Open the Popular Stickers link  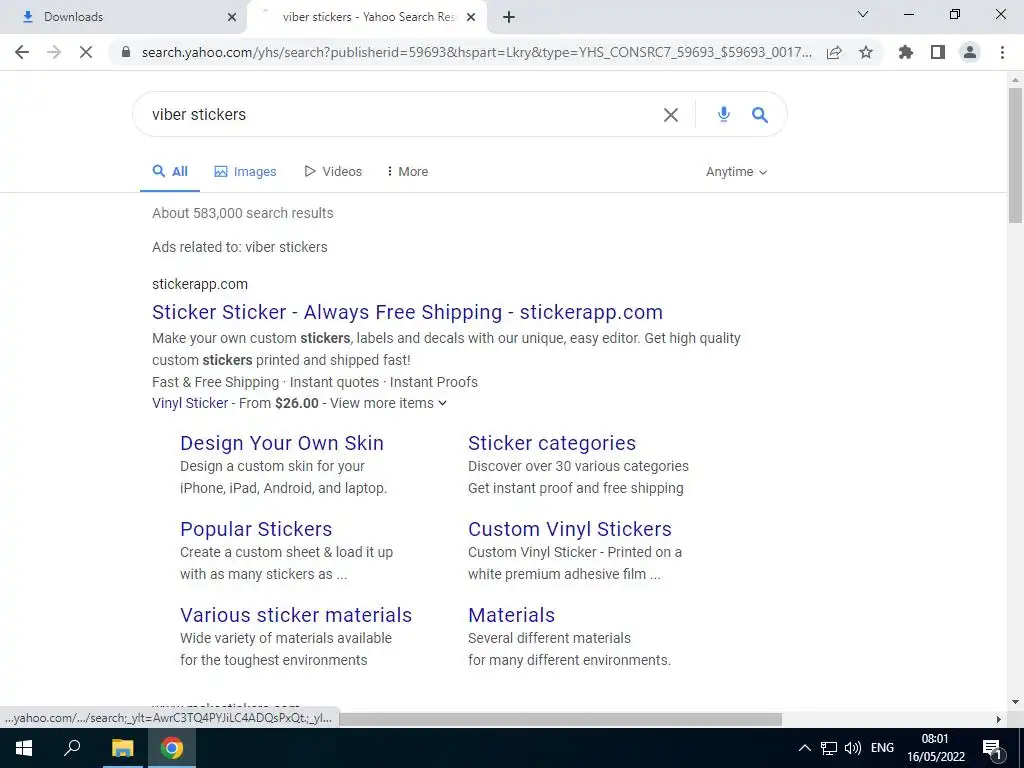[256, 529]
